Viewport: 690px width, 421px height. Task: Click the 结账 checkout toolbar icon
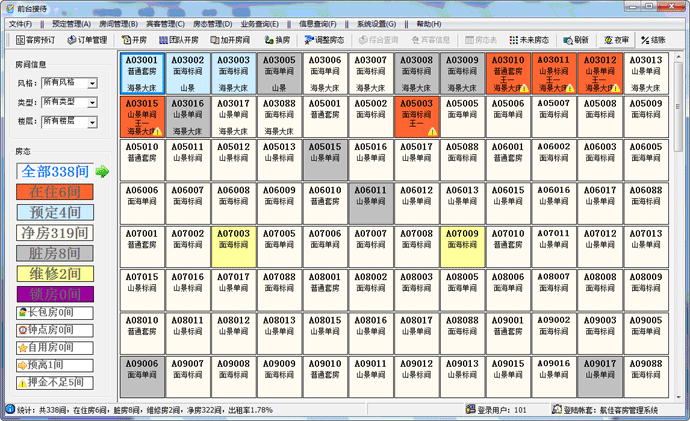[656, 40]
